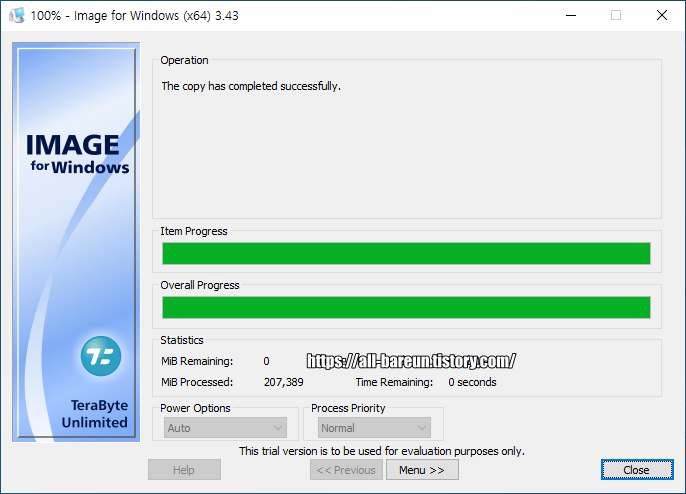Click the Time Remaining '0 seconds' value
The image size is (686, 494).
click(x=472, y=382)
